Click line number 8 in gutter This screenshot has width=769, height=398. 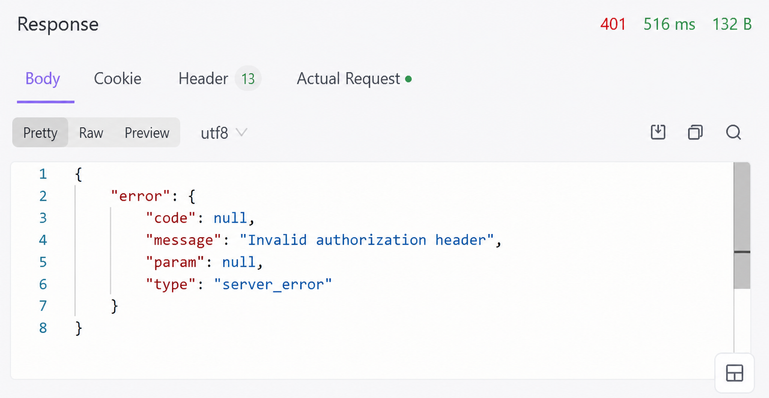click(x=43, y=328)
